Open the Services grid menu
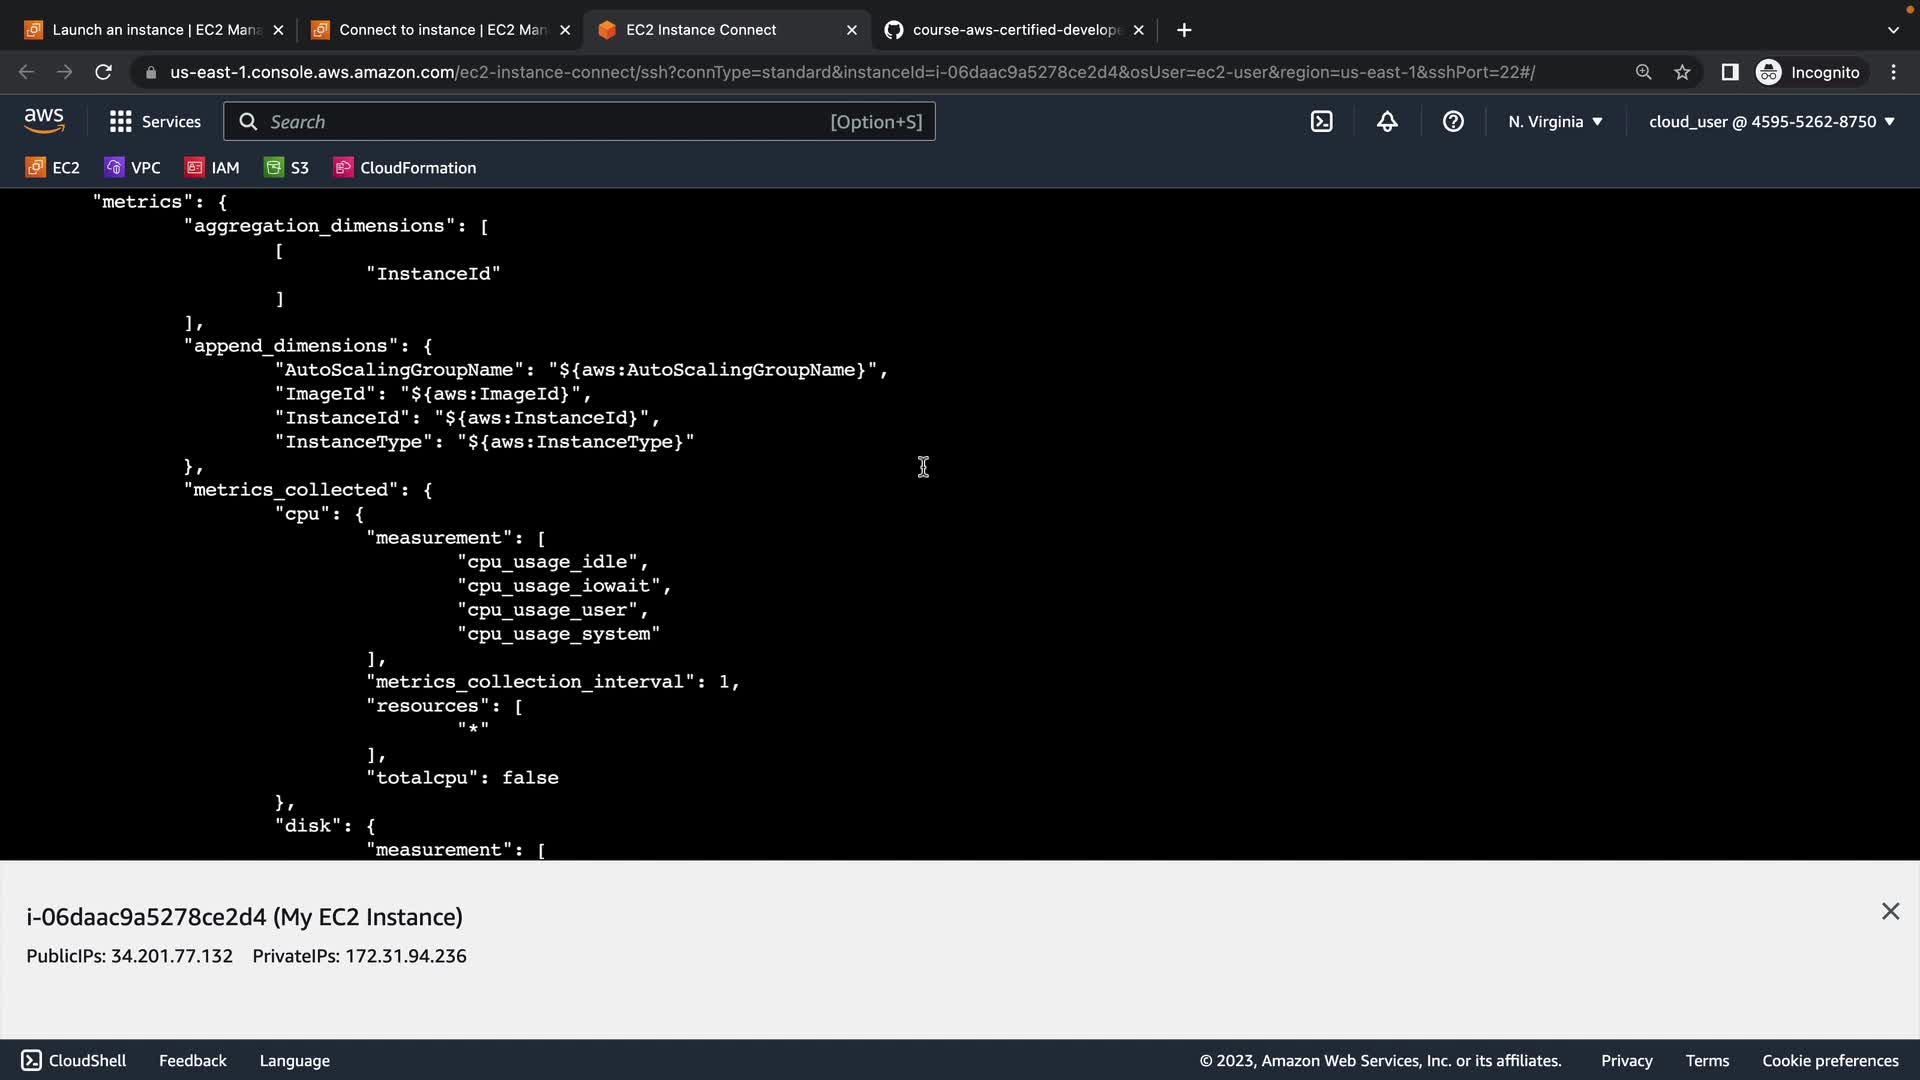 tap(155, 122)
